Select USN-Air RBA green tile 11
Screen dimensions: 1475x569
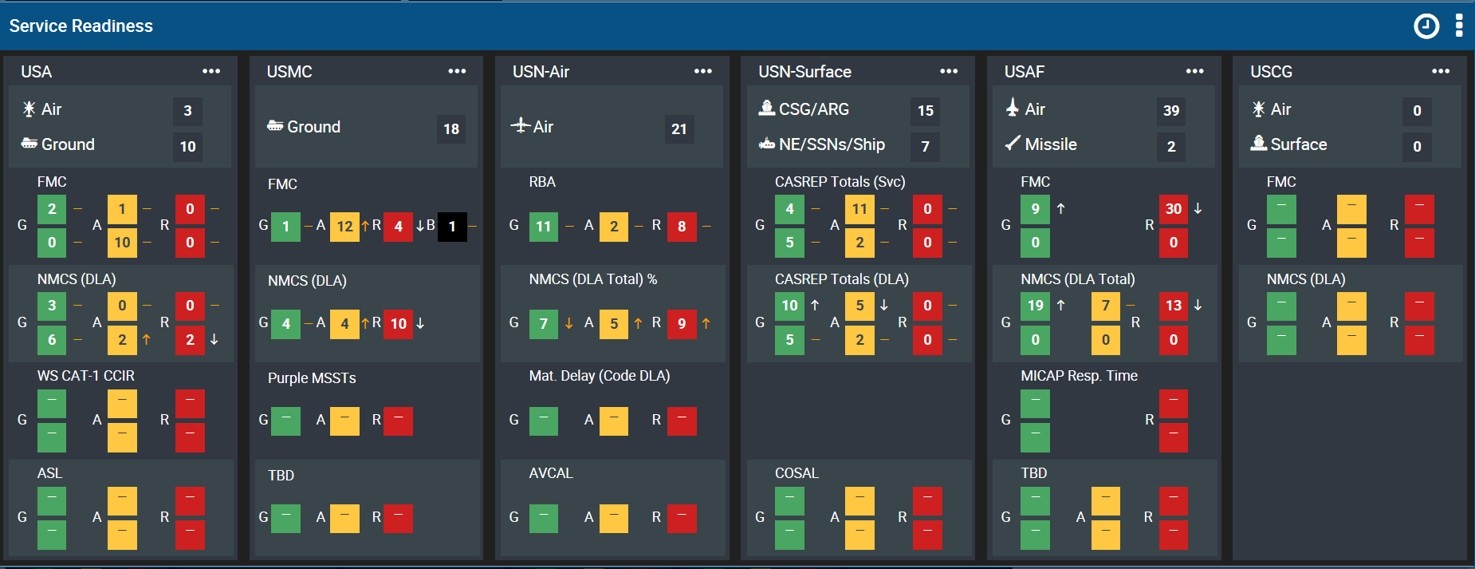point(543,226)
